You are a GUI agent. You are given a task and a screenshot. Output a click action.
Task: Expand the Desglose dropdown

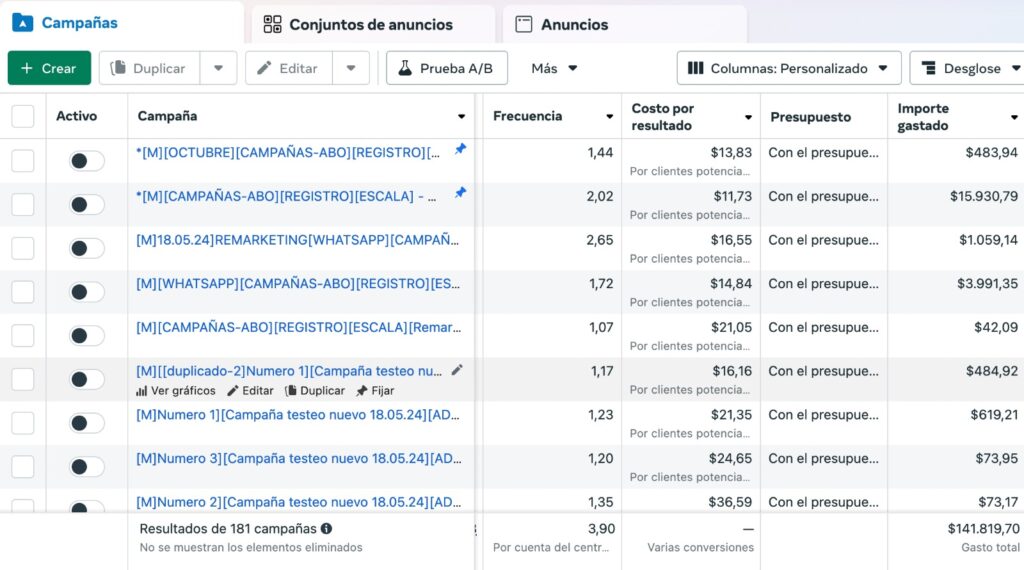point(965,68)
